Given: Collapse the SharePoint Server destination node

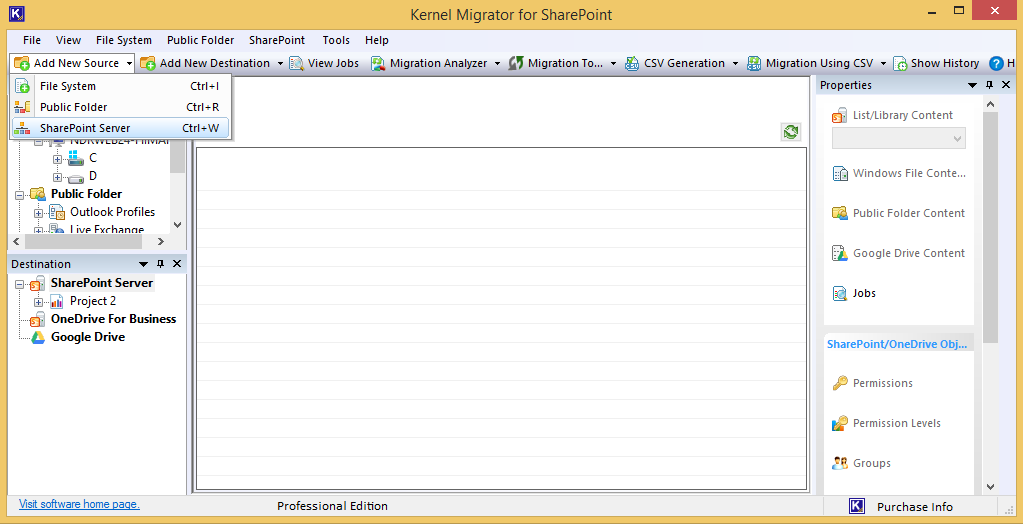Looking at the screenshot, I should click(19, 285).
